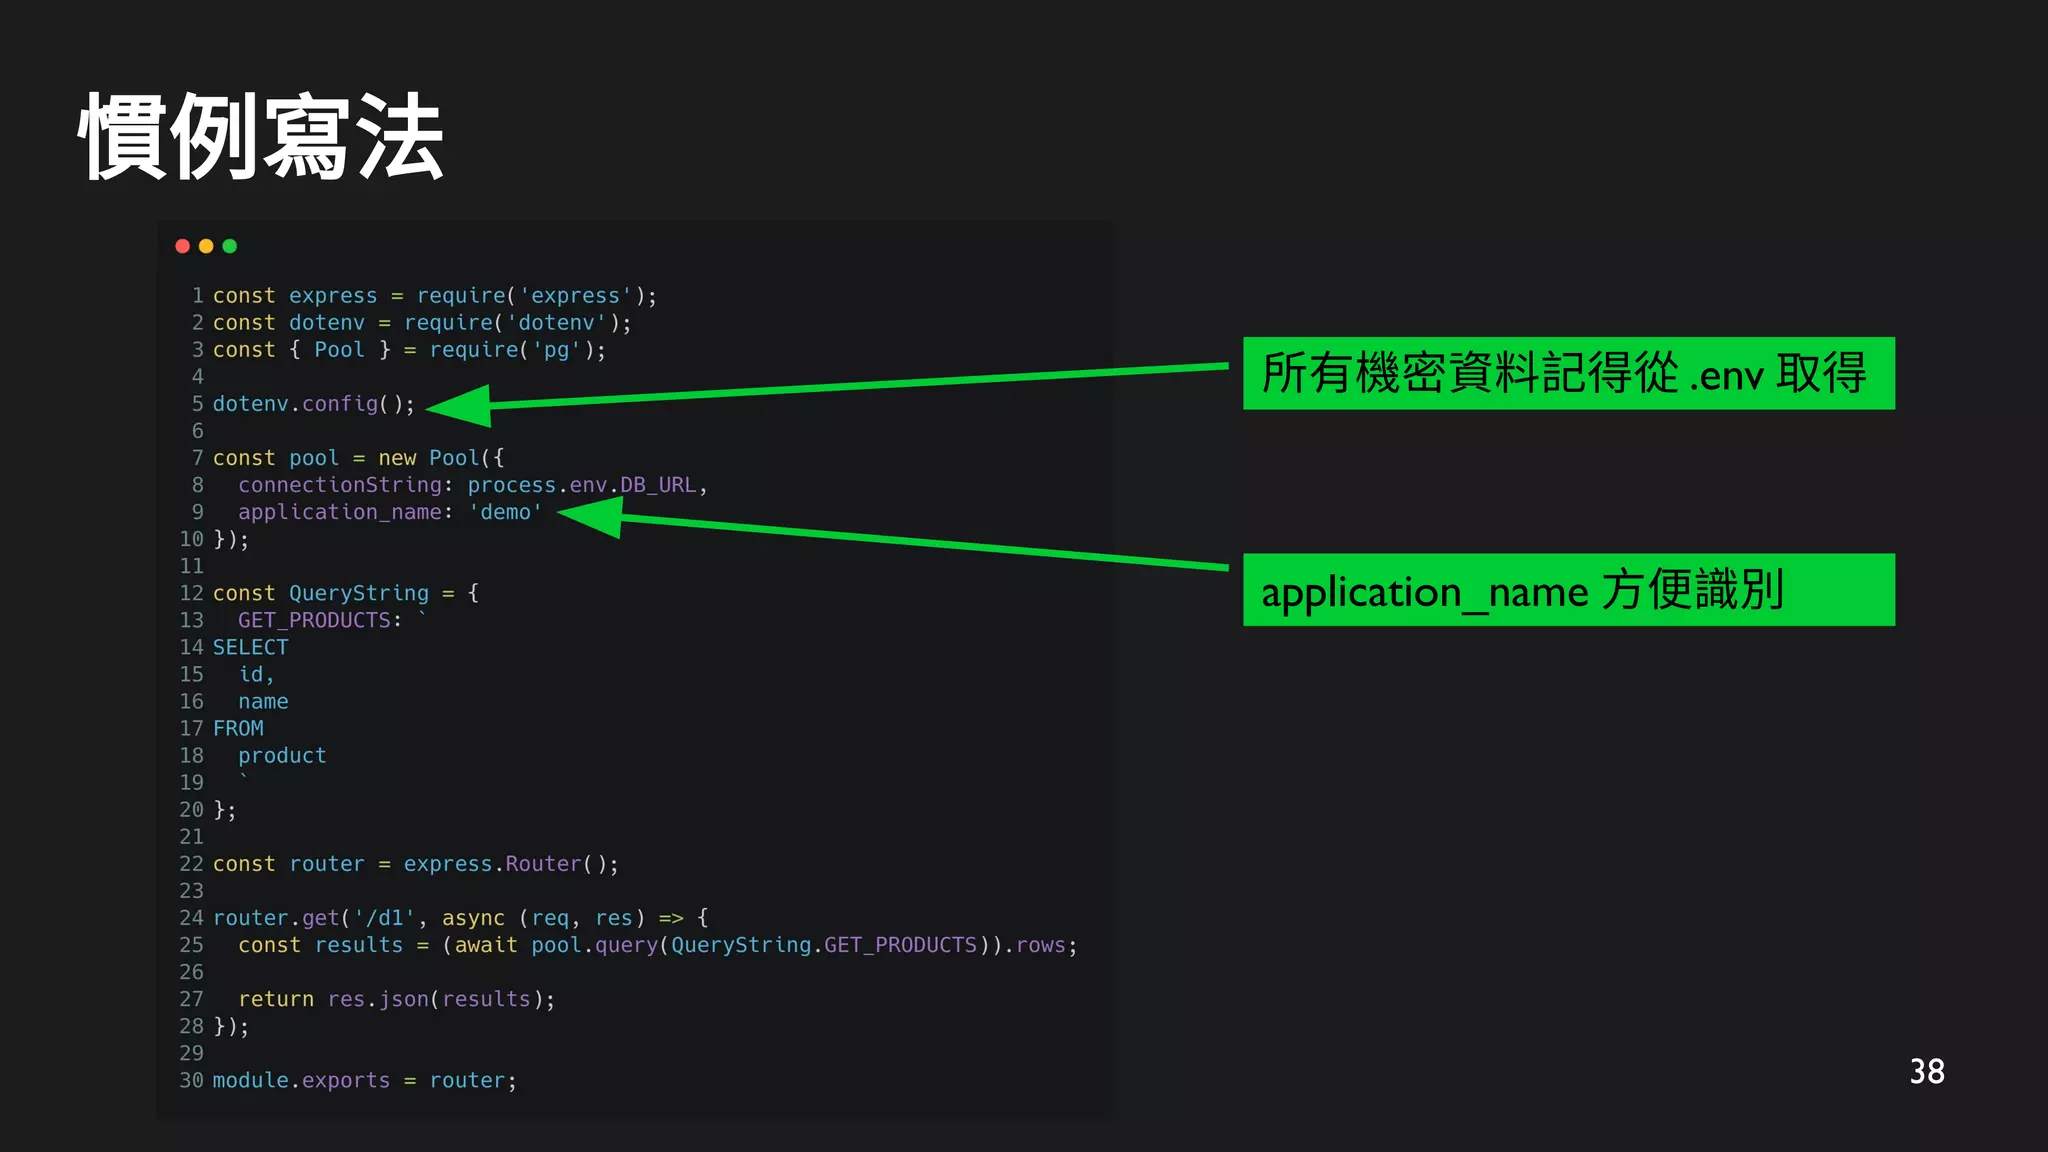Screen dimensions: 2048x1152
Task: Click line 1 requiring 'express'
Action: (435, 296)
